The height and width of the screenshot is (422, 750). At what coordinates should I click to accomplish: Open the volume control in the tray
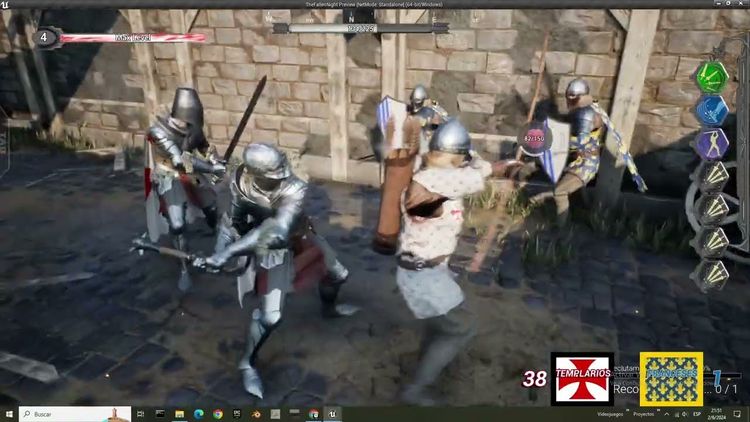tap(685, 414)
